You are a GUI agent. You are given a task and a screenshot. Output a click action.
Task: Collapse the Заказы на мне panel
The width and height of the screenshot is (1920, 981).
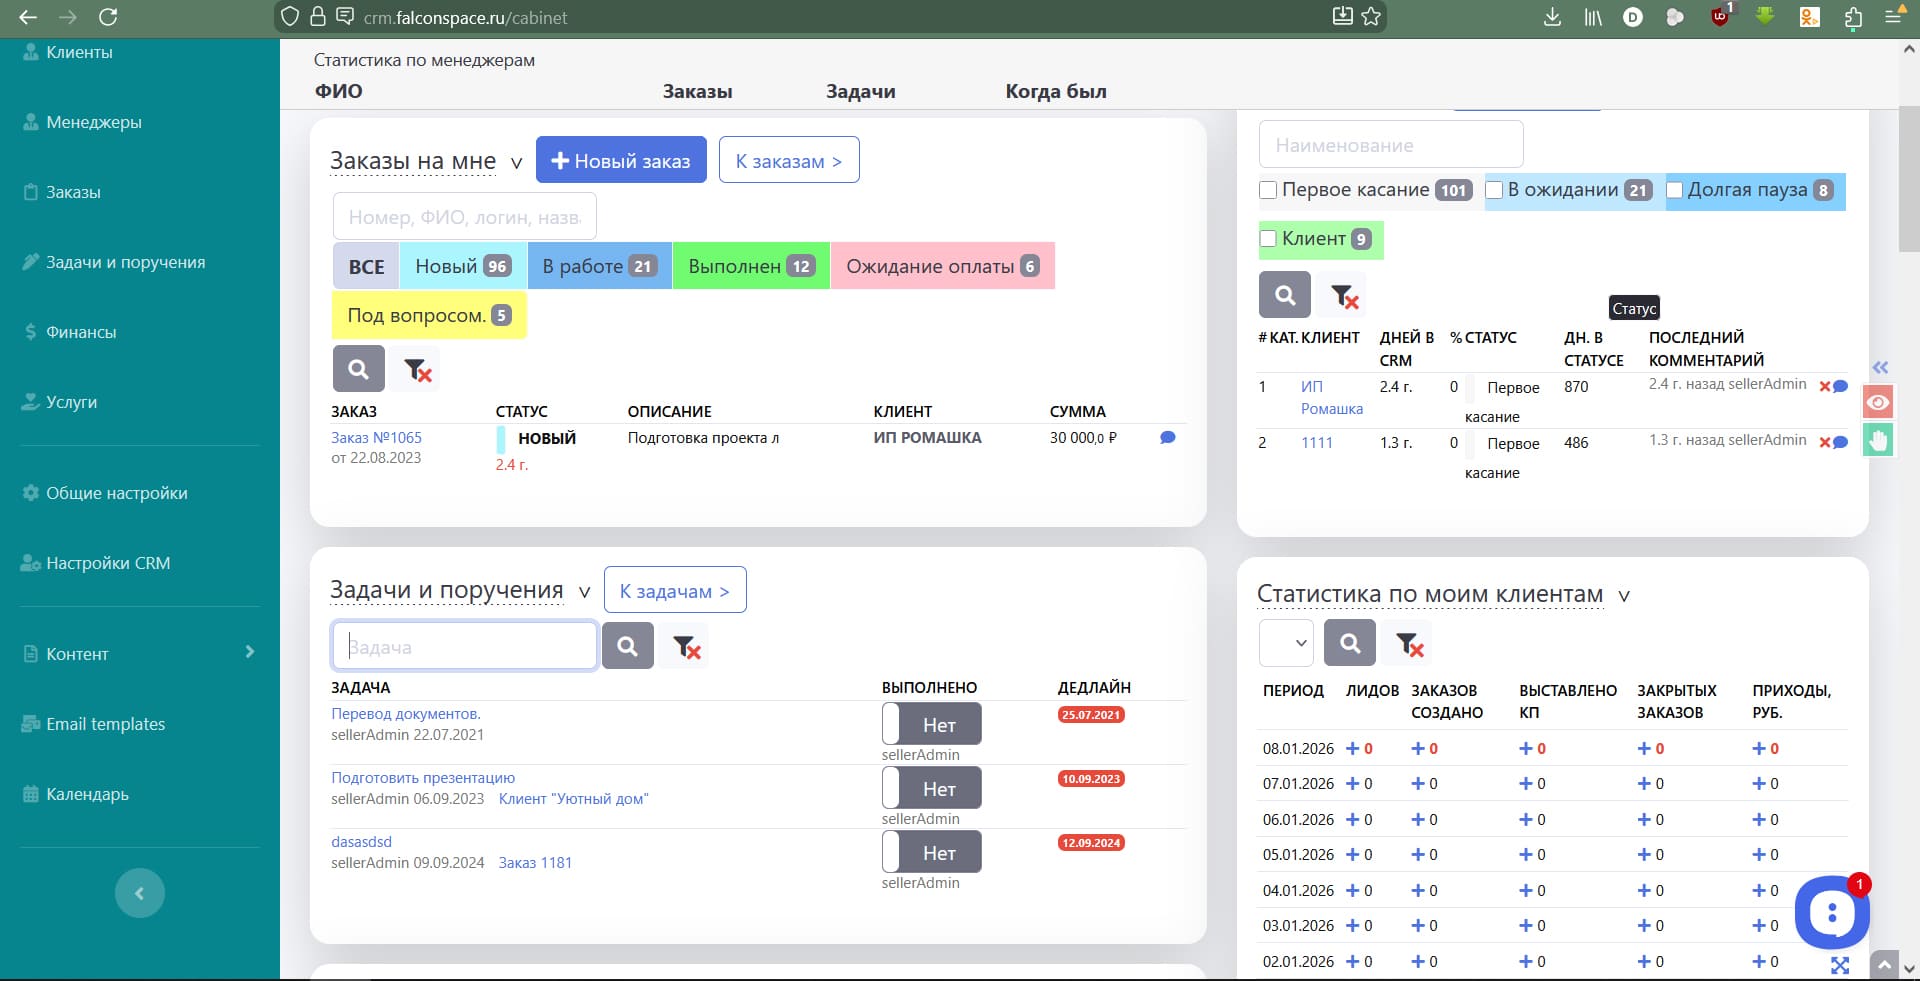coord(516,163)
